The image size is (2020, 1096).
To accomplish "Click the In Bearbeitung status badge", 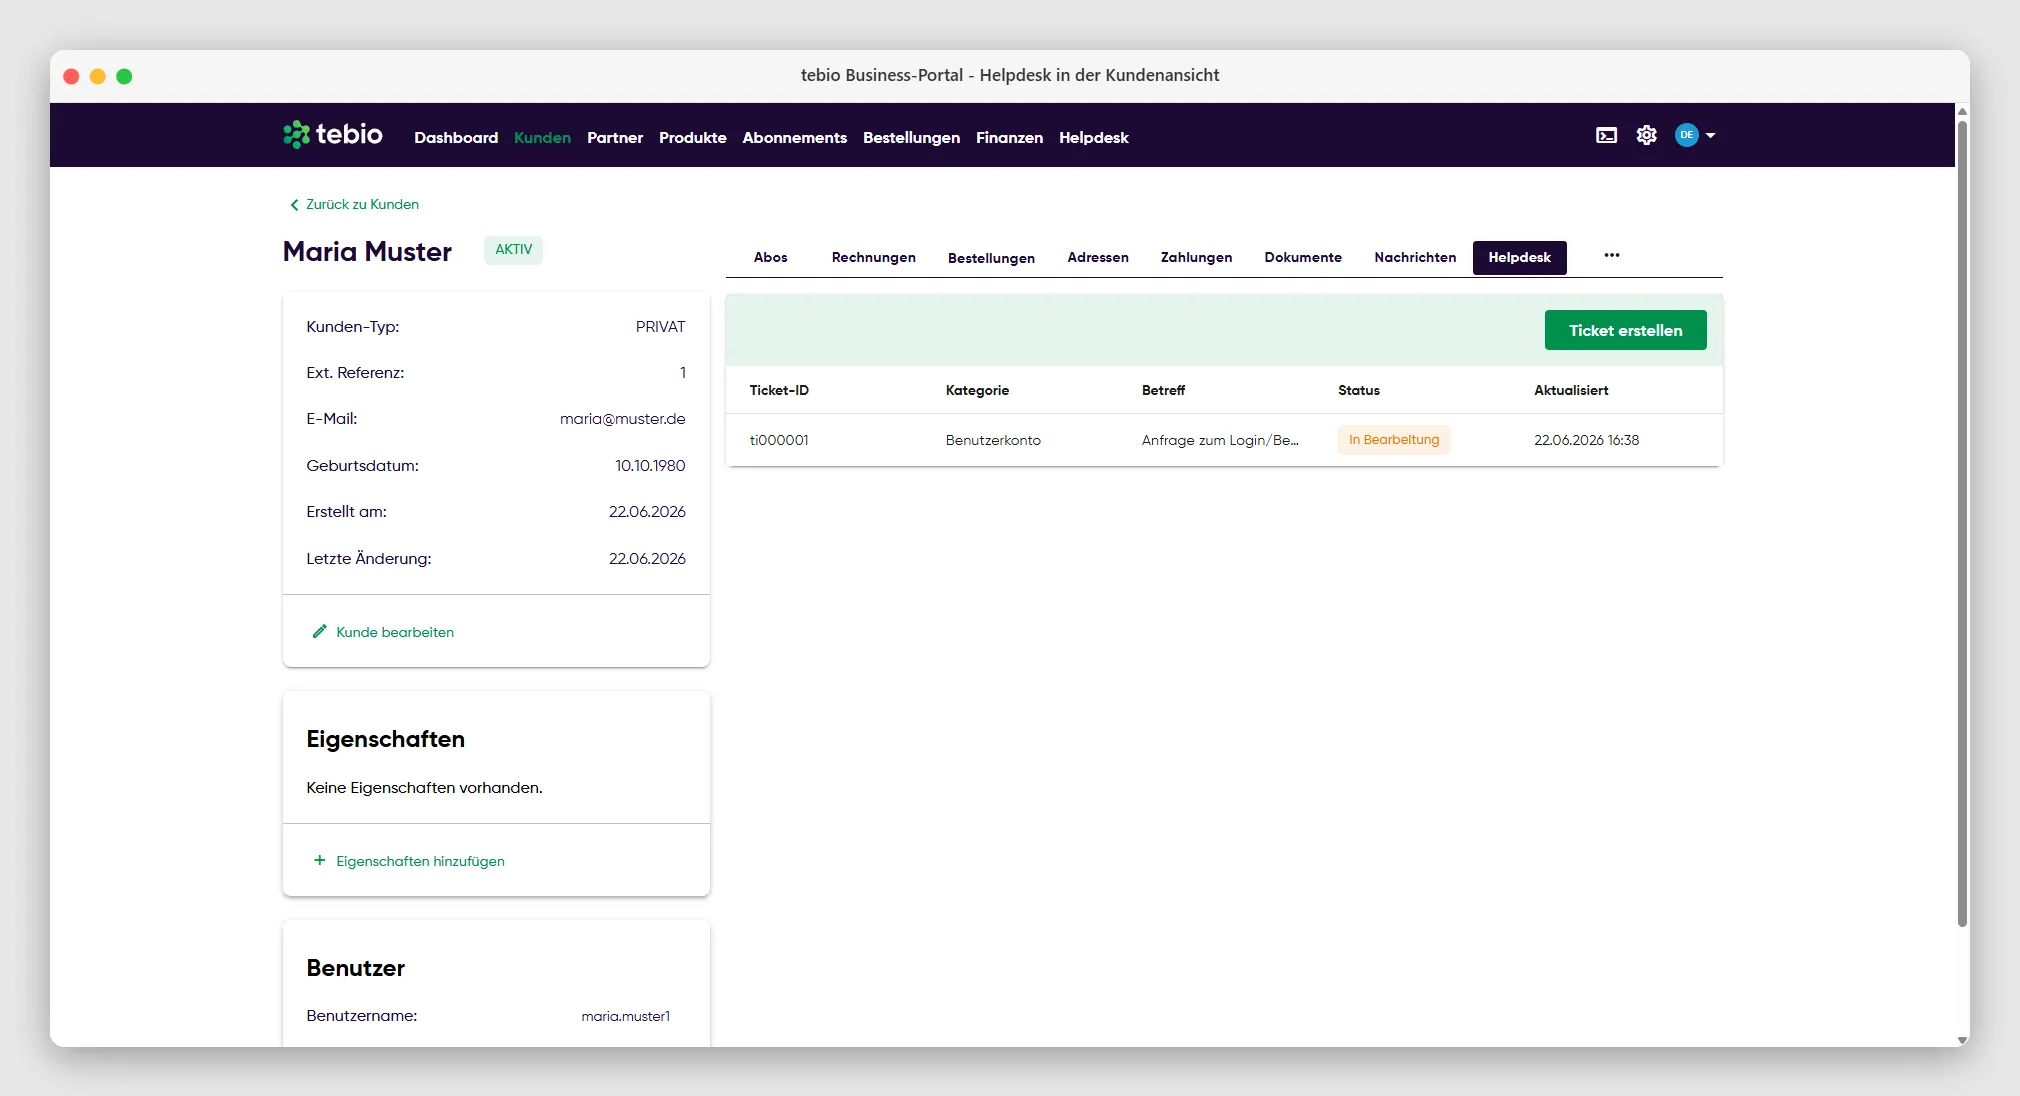I will pyautogui.click(x=1394, y=439).
